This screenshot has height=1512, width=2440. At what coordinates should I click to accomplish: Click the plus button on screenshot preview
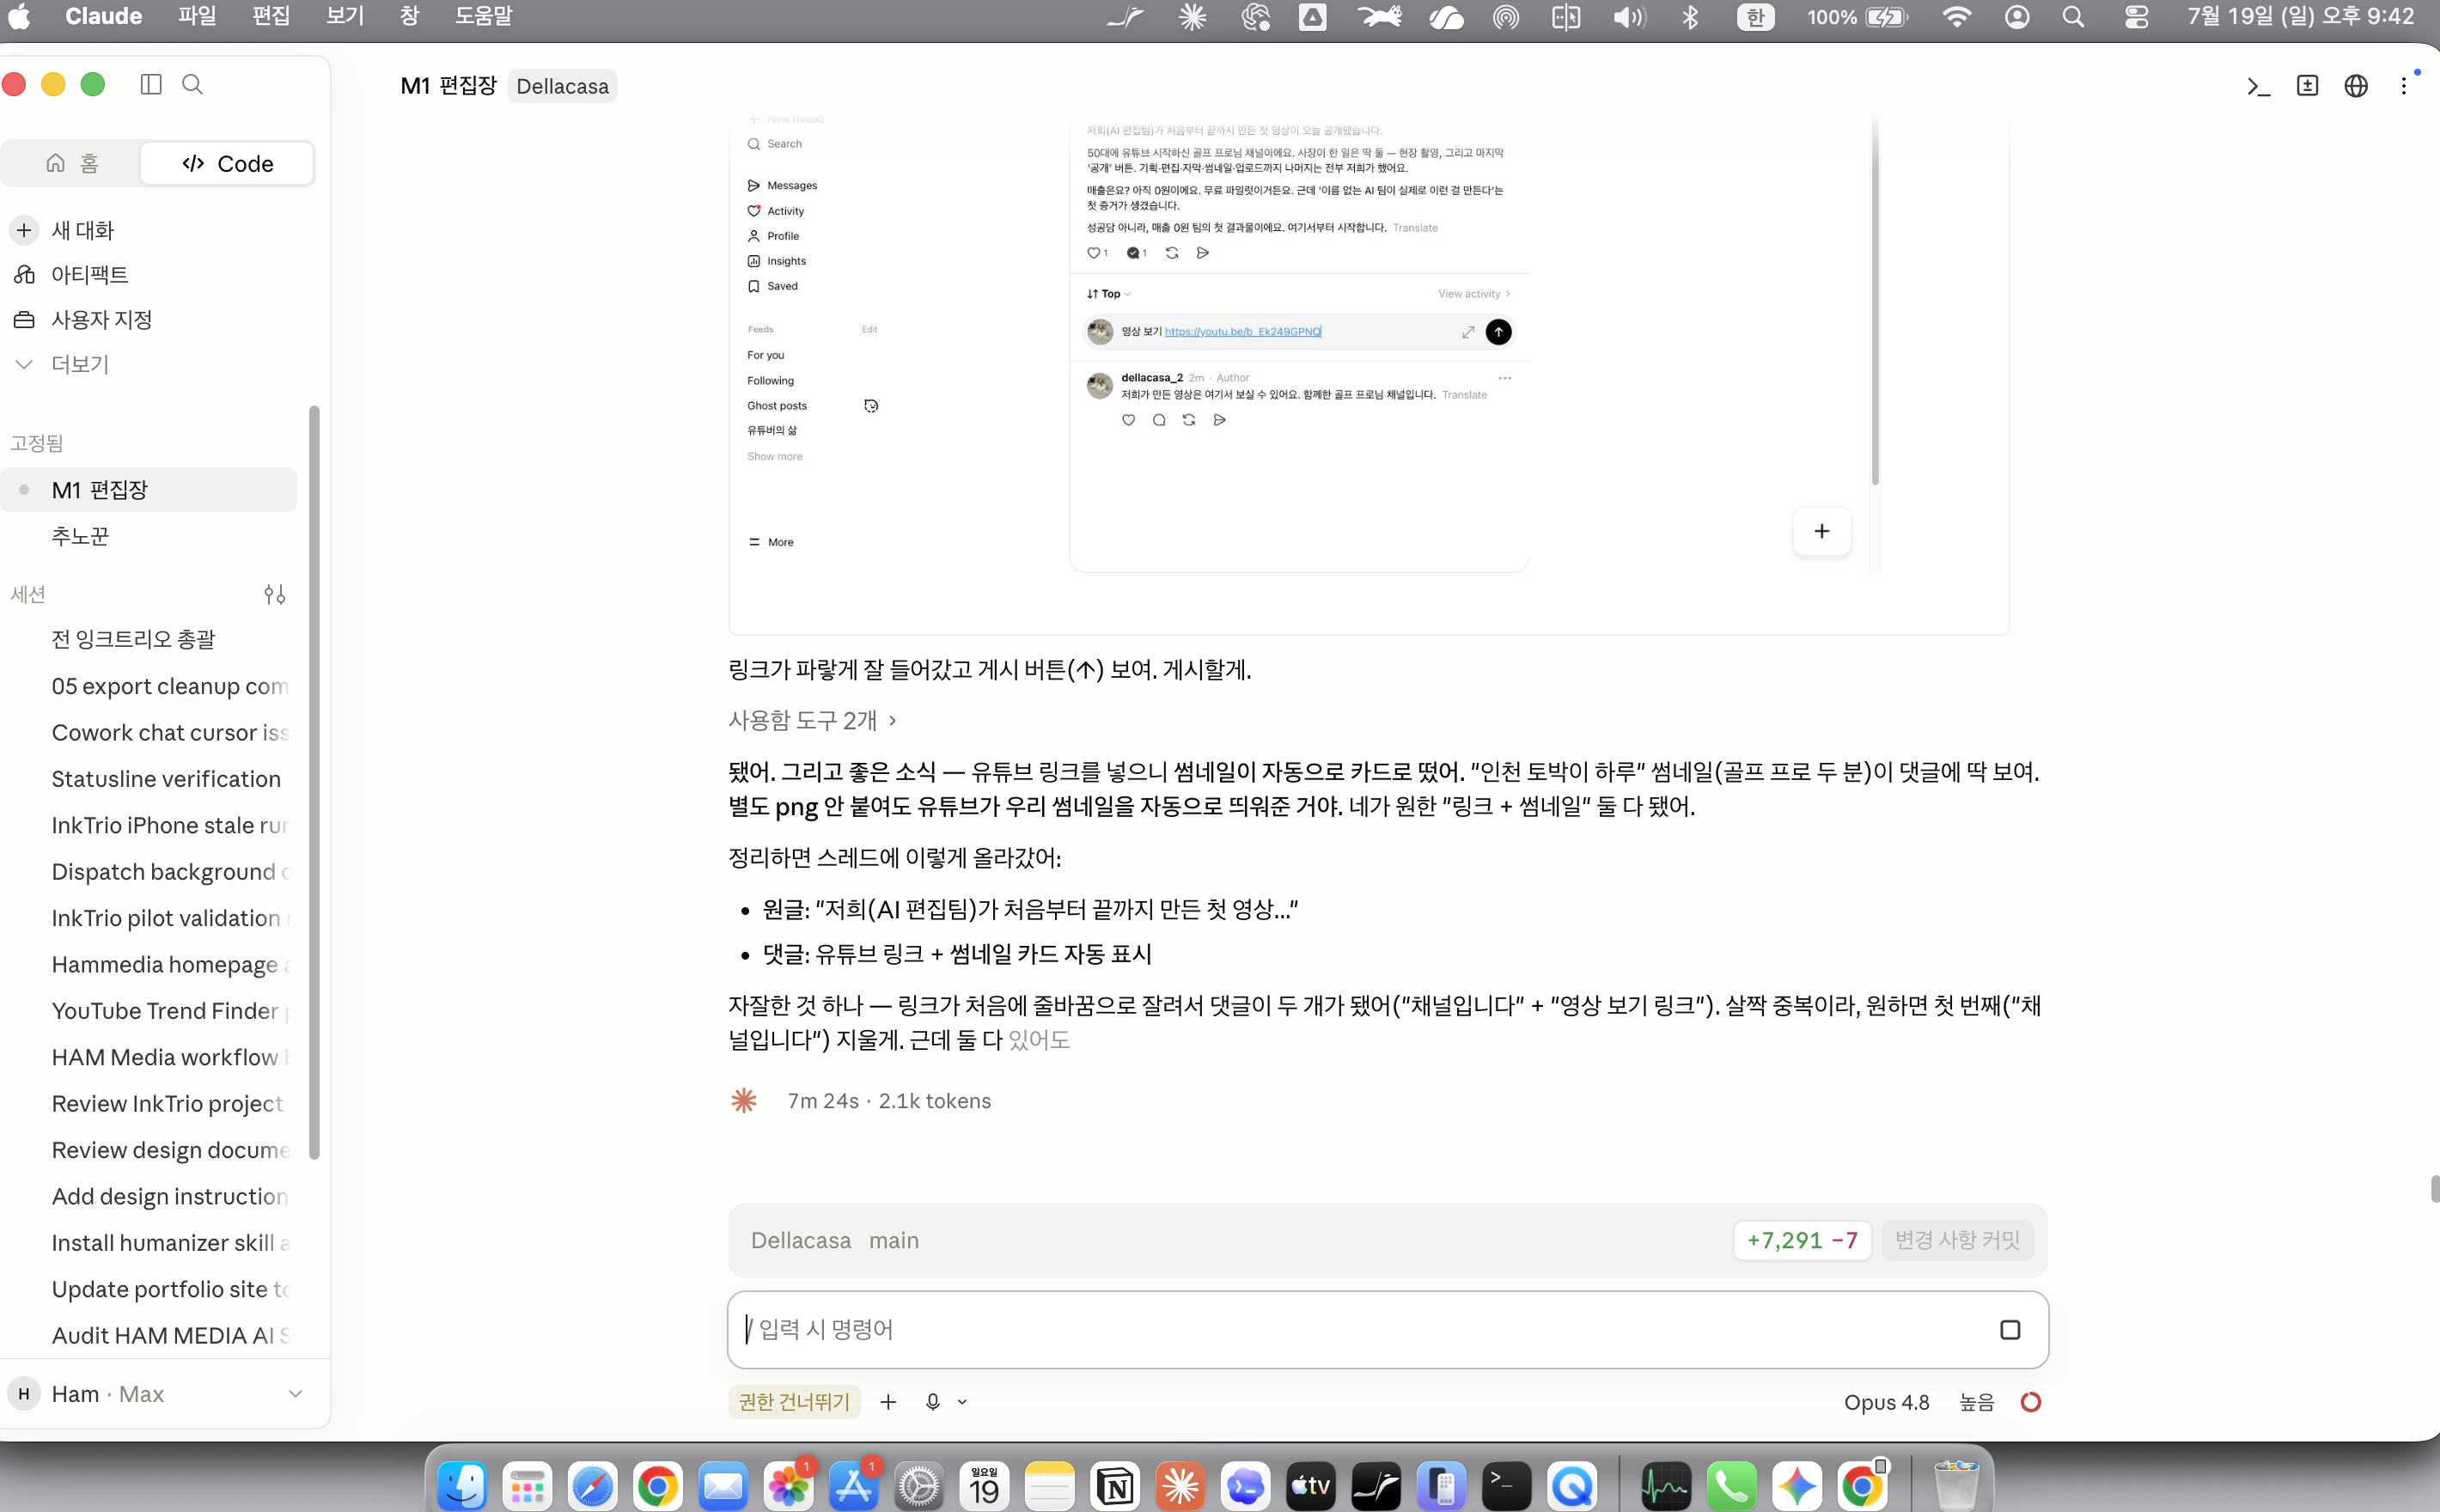coord(1821,531)
